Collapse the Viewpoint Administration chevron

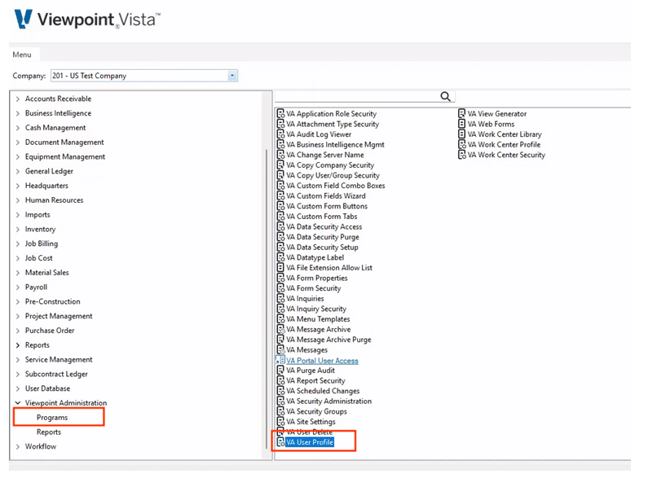[x=18, y=403]
